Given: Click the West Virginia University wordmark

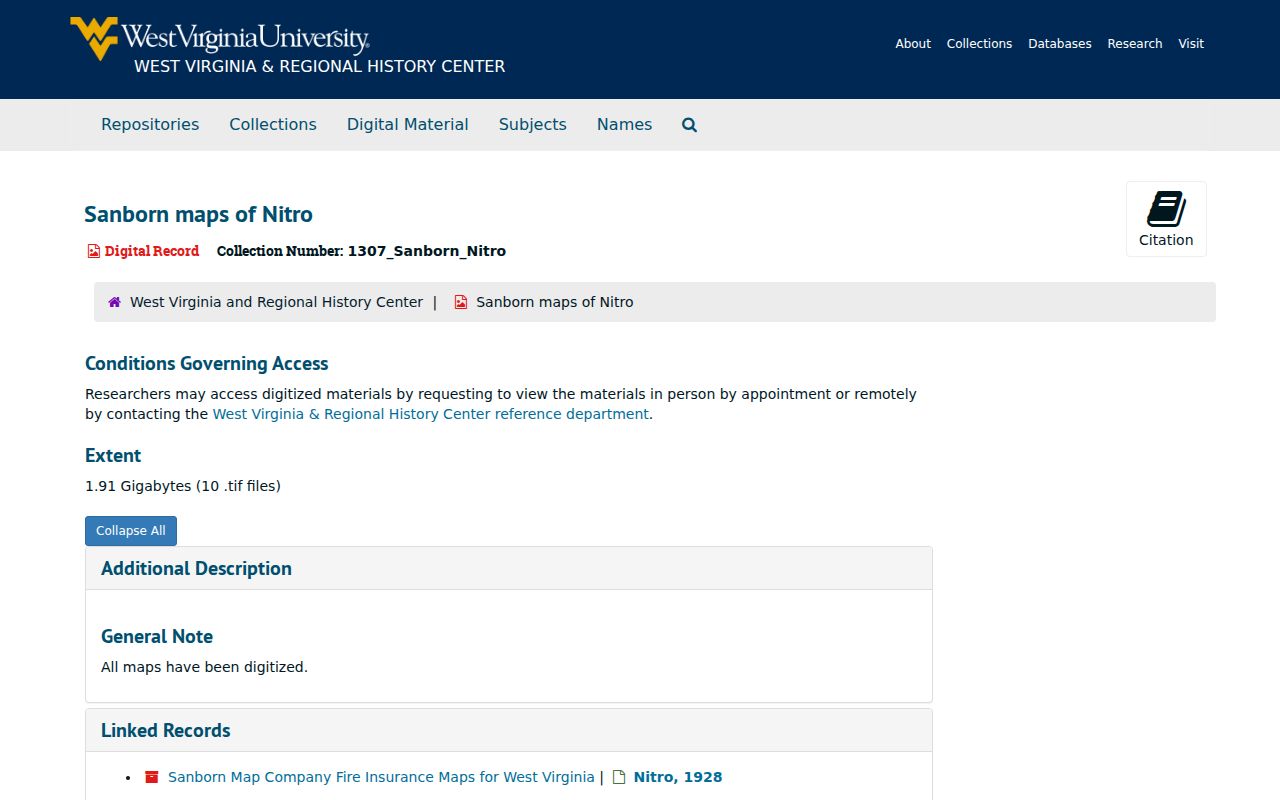Looking at the screenshot, I should [246, 38].
